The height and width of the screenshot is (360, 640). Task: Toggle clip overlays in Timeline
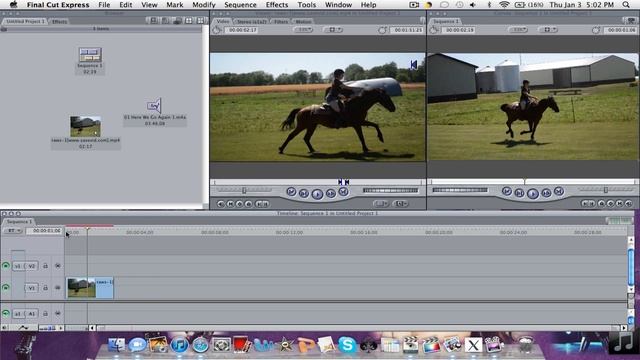pyautogui.click(x=23, y=327)
